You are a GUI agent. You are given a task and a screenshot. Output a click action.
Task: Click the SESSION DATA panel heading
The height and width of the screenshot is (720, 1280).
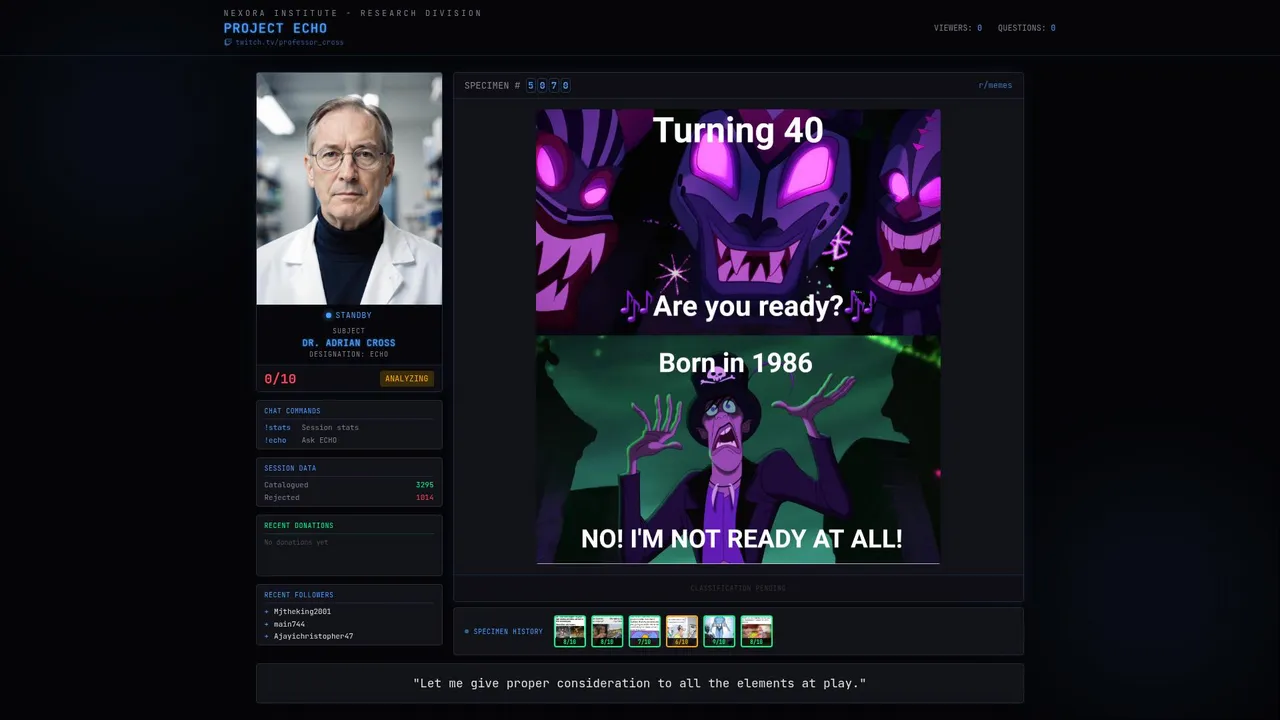[x=290, y=468]
